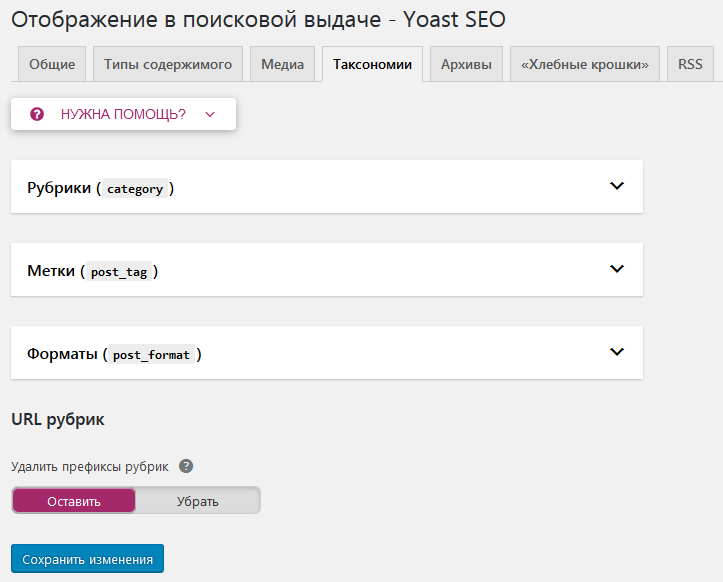Expand the Метки (post_tag) section

[616, 269]
